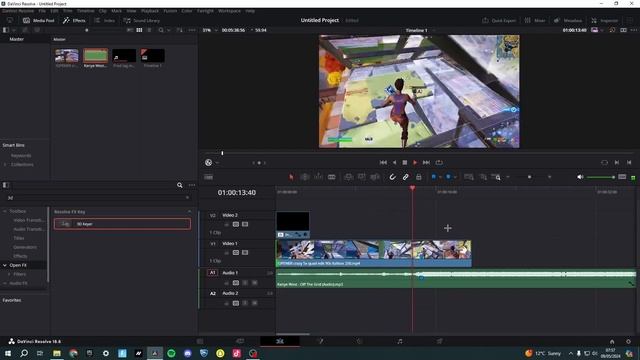Click the Replace Clip icon
Image resolution: width=640 pixels, height=360 pixels.
[375, 177]
